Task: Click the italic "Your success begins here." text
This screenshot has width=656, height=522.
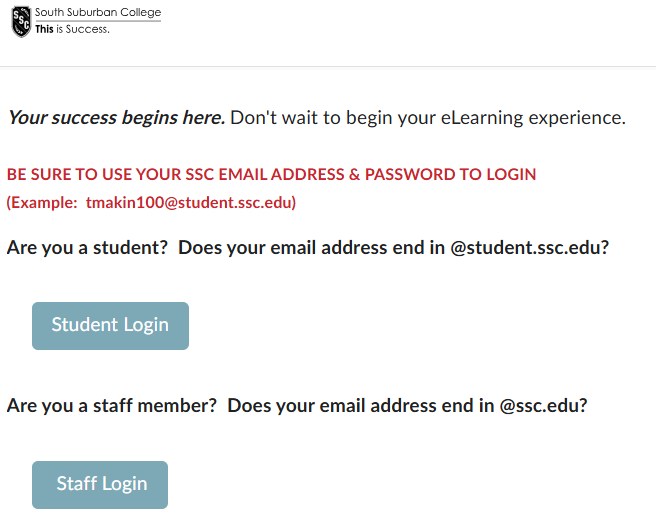Action: point(116,118)
